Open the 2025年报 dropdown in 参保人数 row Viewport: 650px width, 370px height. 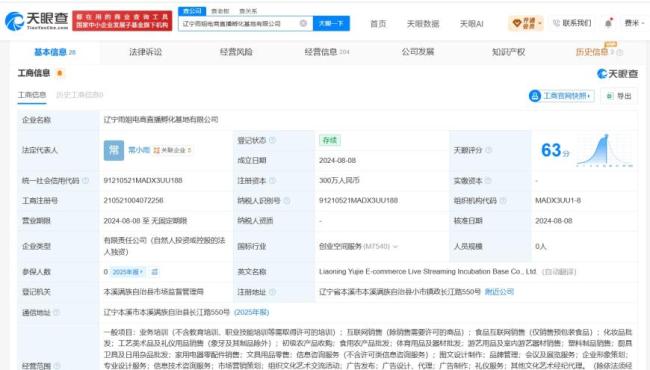point(128,272)
